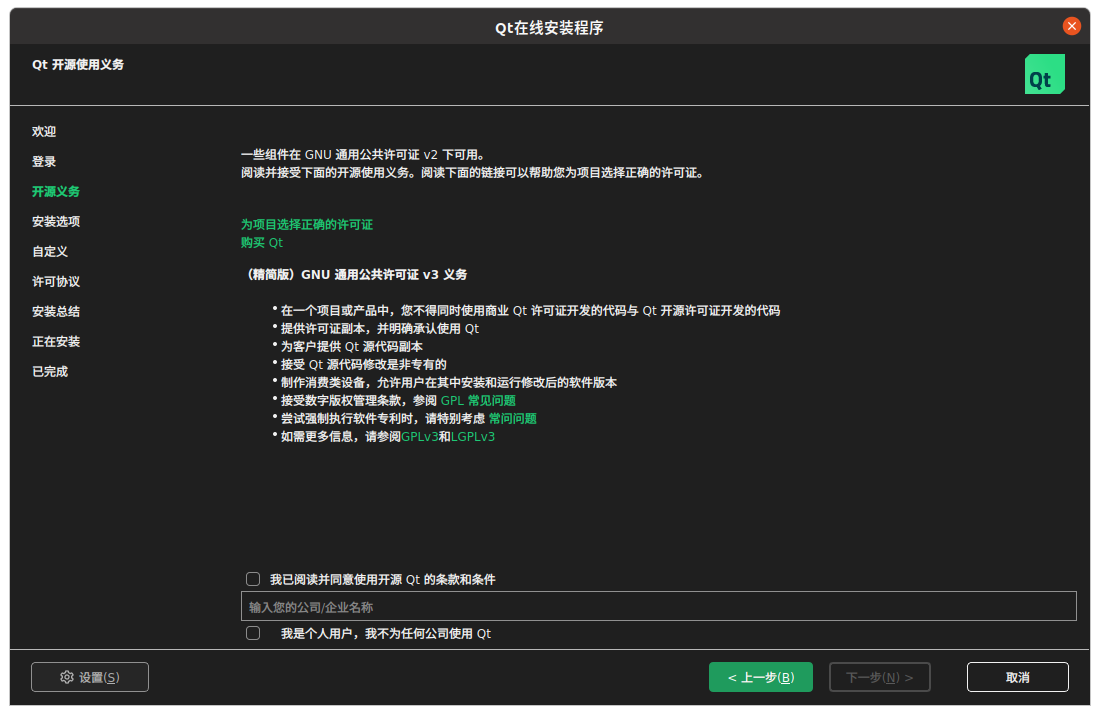Click the (精简版) GNU 通用公共许可证 v3 义务 heading
This screenshot has height=715, width=1100.
354,274
